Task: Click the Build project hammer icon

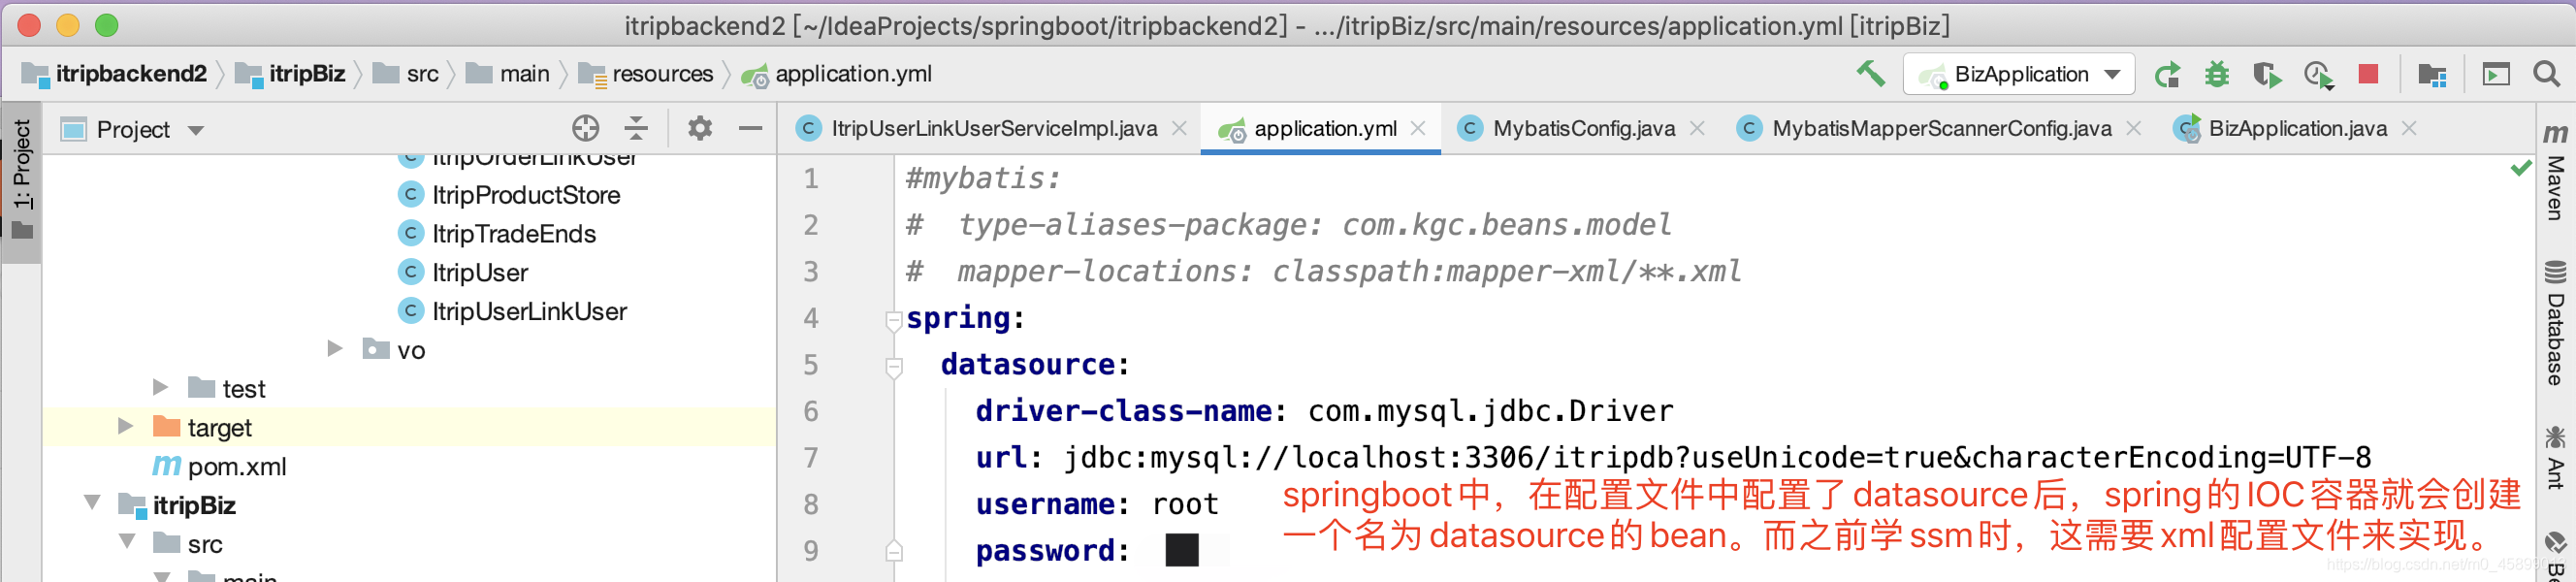Action: pos(1871,74)
